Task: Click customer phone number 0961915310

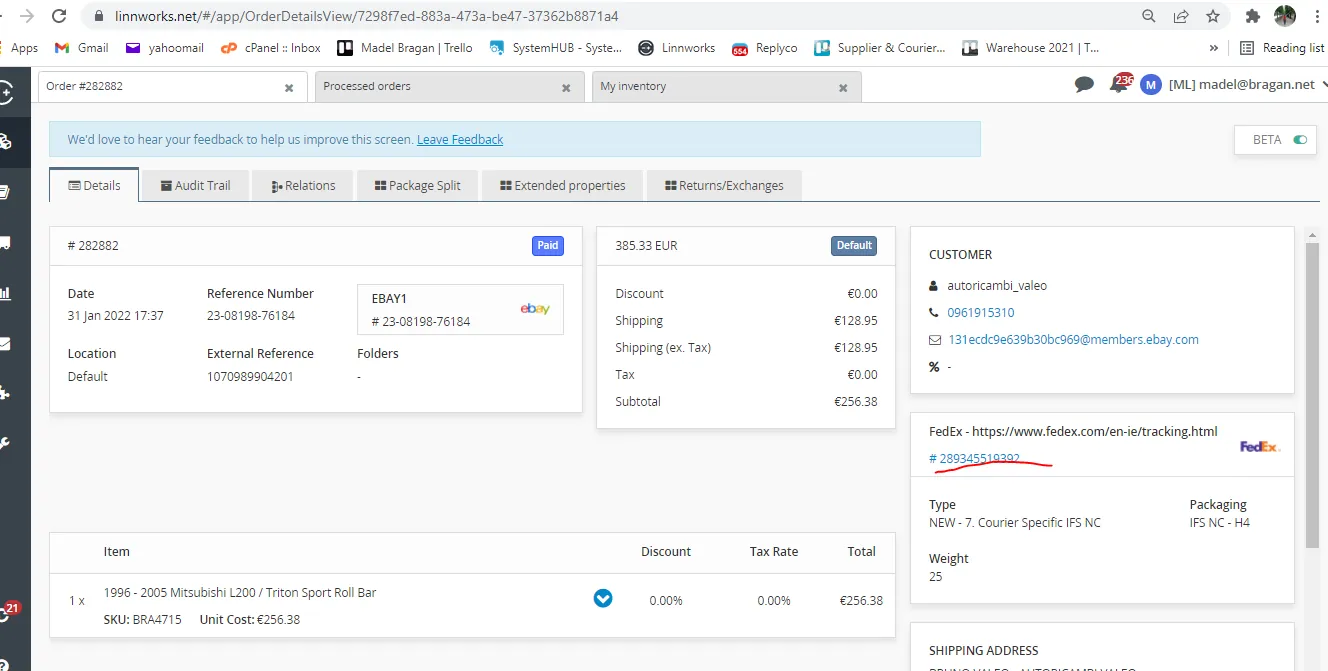Action: (x=981, y=313)
